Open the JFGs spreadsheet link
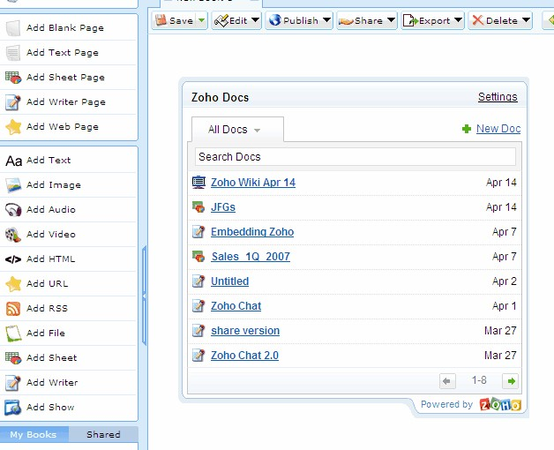The height and width of the screenshot is (450, 554). (x=223, y=207)
